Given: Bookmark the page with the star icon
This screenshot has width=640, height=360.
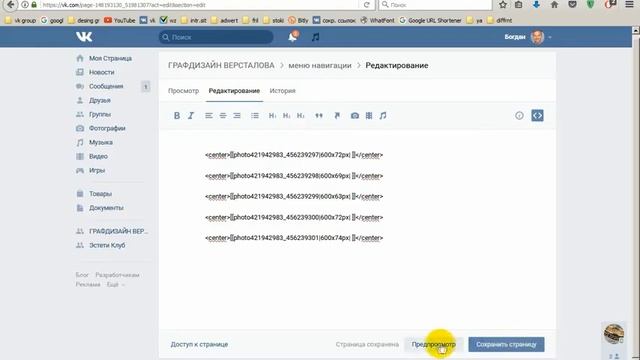Looking at the screenshot, I should (x=503, y=5).
